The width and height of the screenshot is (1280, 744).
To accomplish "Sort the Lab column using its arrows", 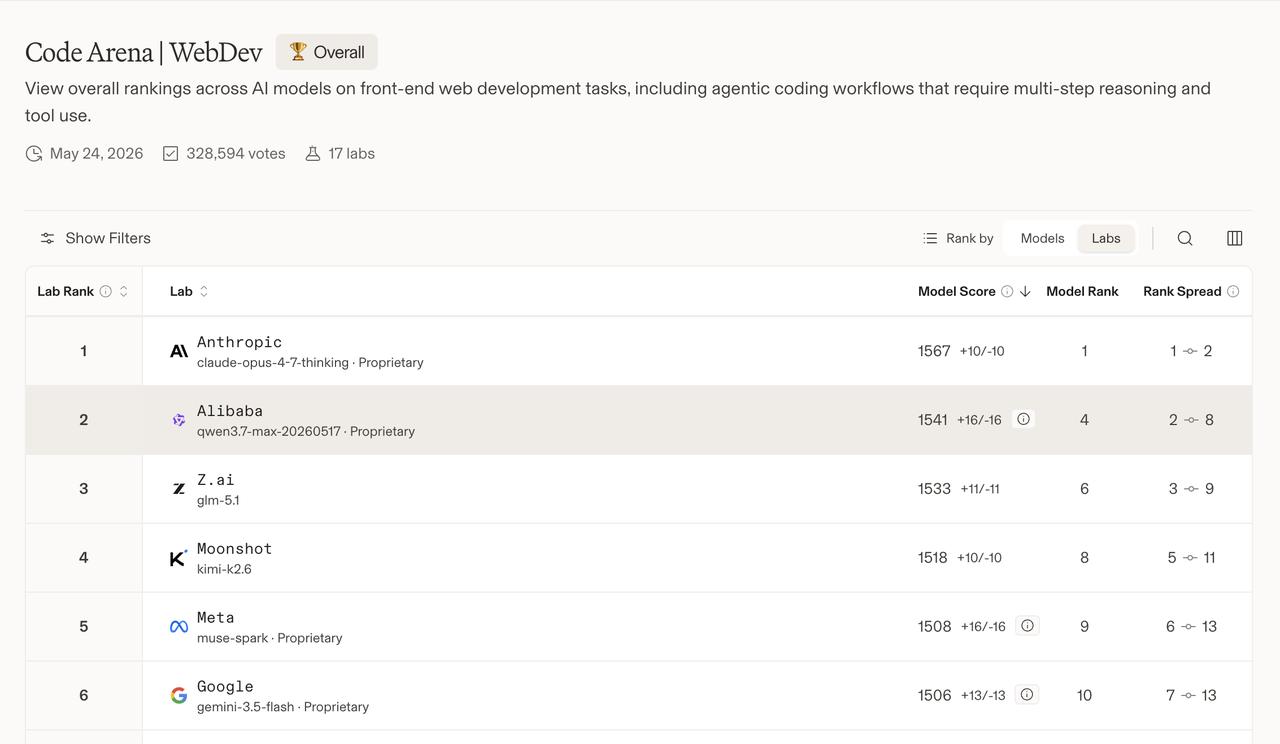I will [x=204, y=292].
